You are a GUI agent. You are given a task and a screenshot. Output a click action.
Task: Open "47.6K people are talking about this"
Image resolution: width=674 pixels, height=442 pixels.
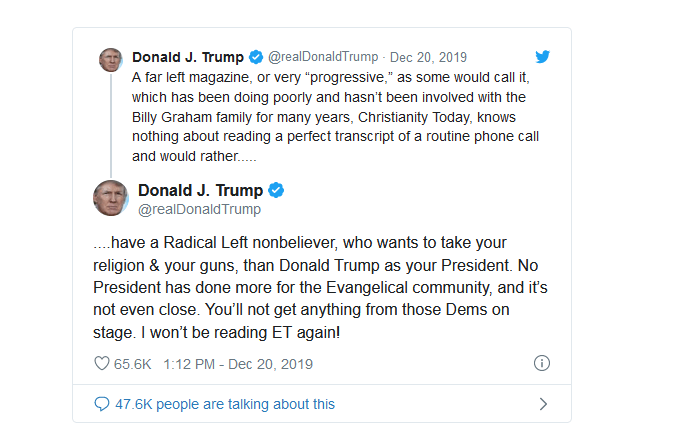225,404
